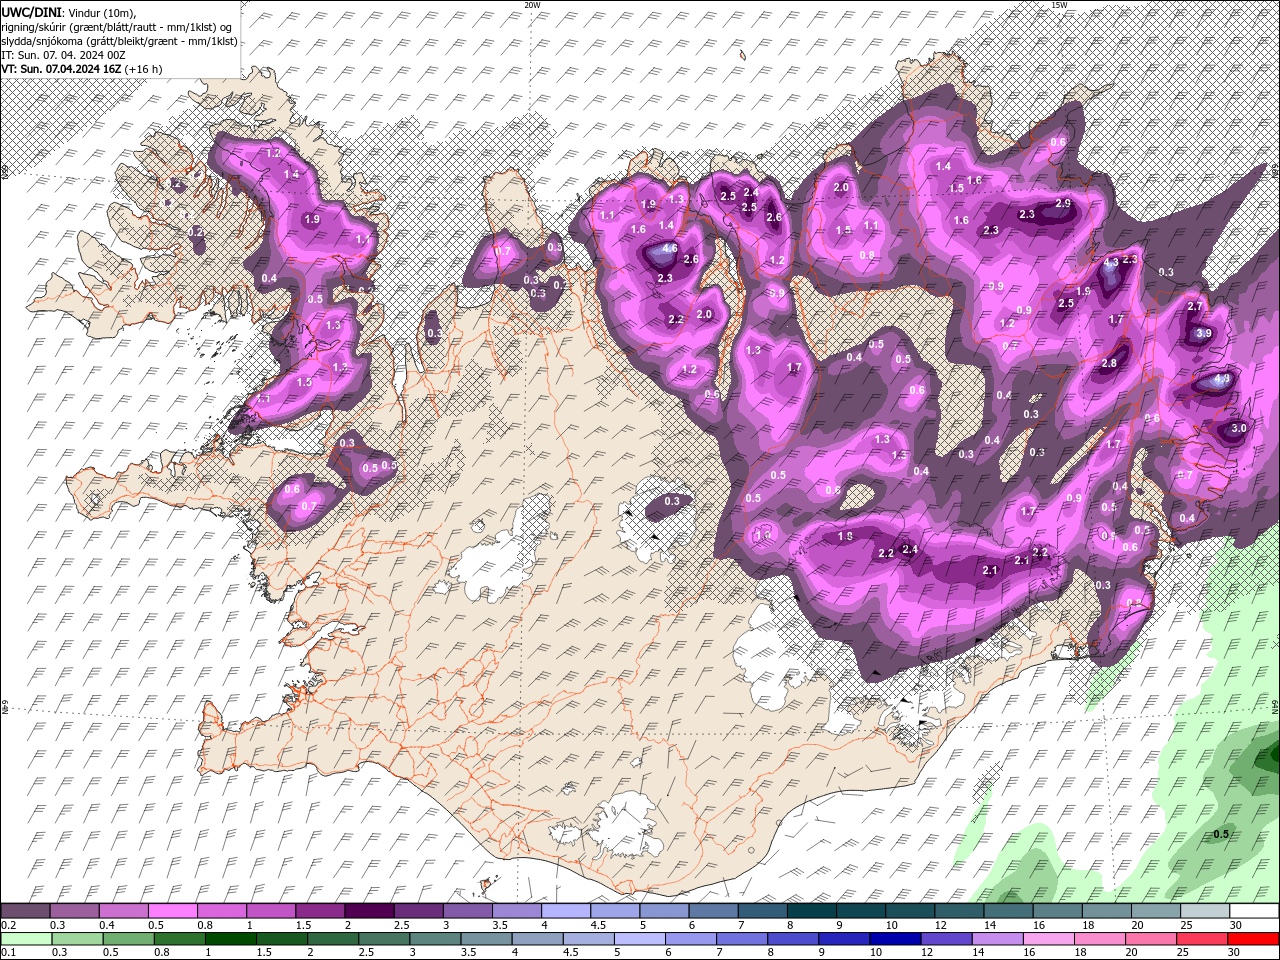The height and width of the screenshot is (960, 1280).
Task: Click the white snow legend swatch after 30
Action: click(x=1254, y=911)
